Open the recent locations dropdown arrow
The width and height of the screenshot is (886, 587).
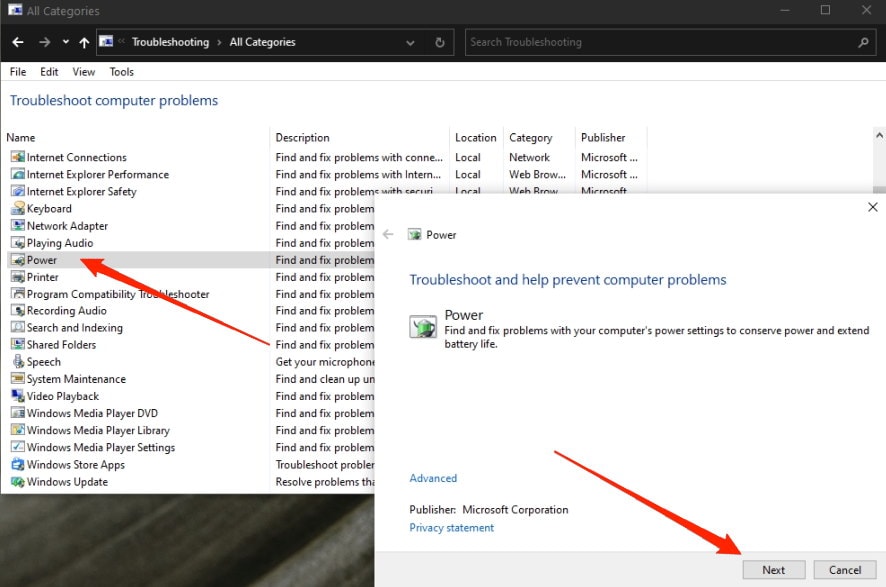[66, 42]
